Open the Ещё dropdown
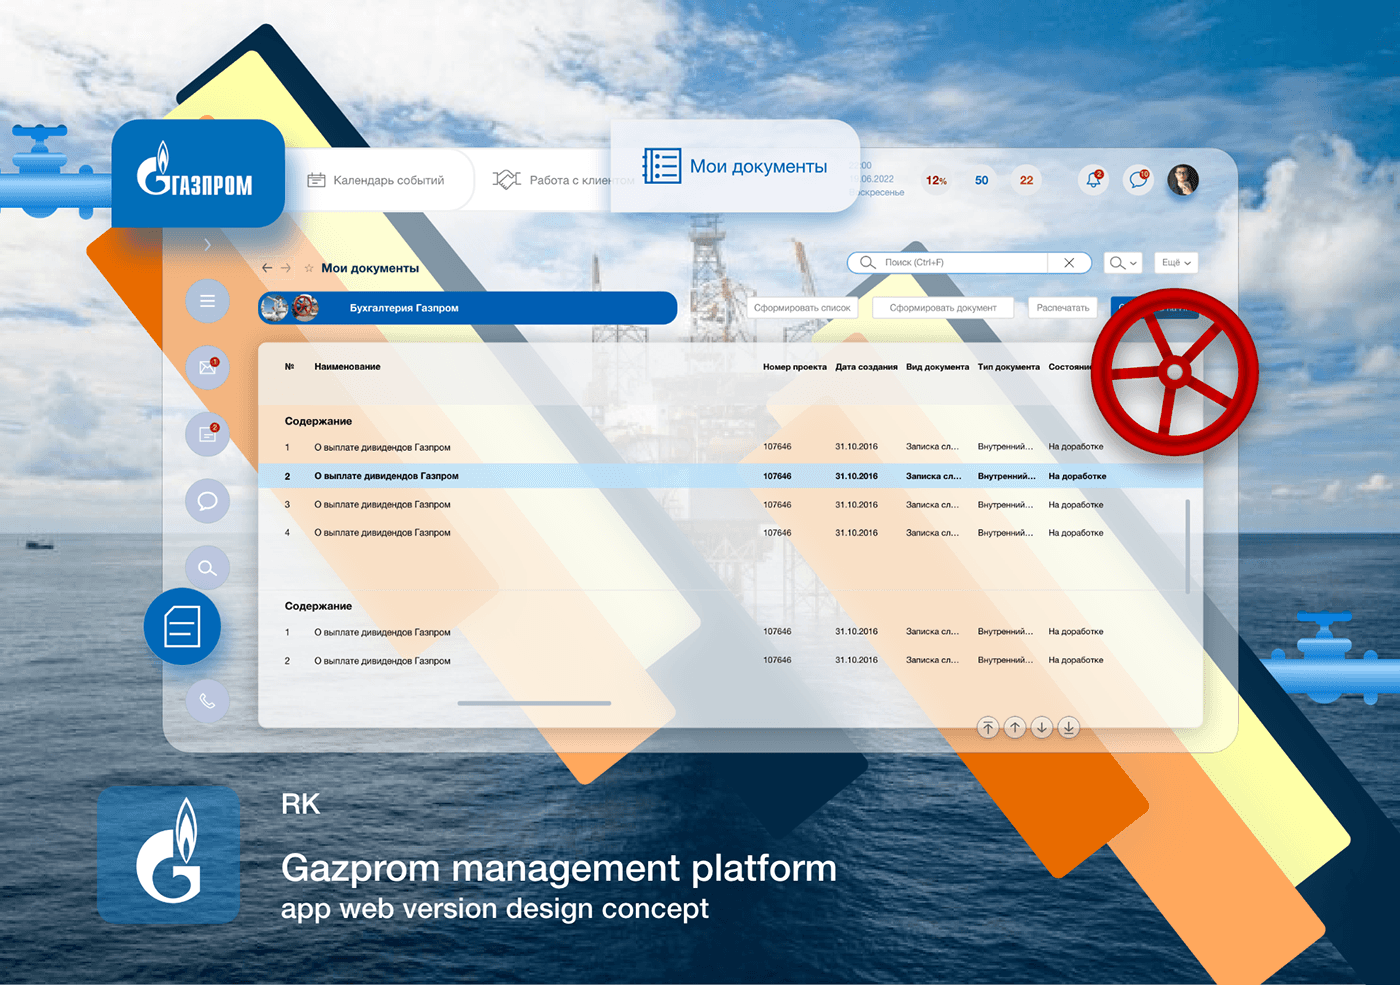 pyautogui.click(x=1176, y=262)
